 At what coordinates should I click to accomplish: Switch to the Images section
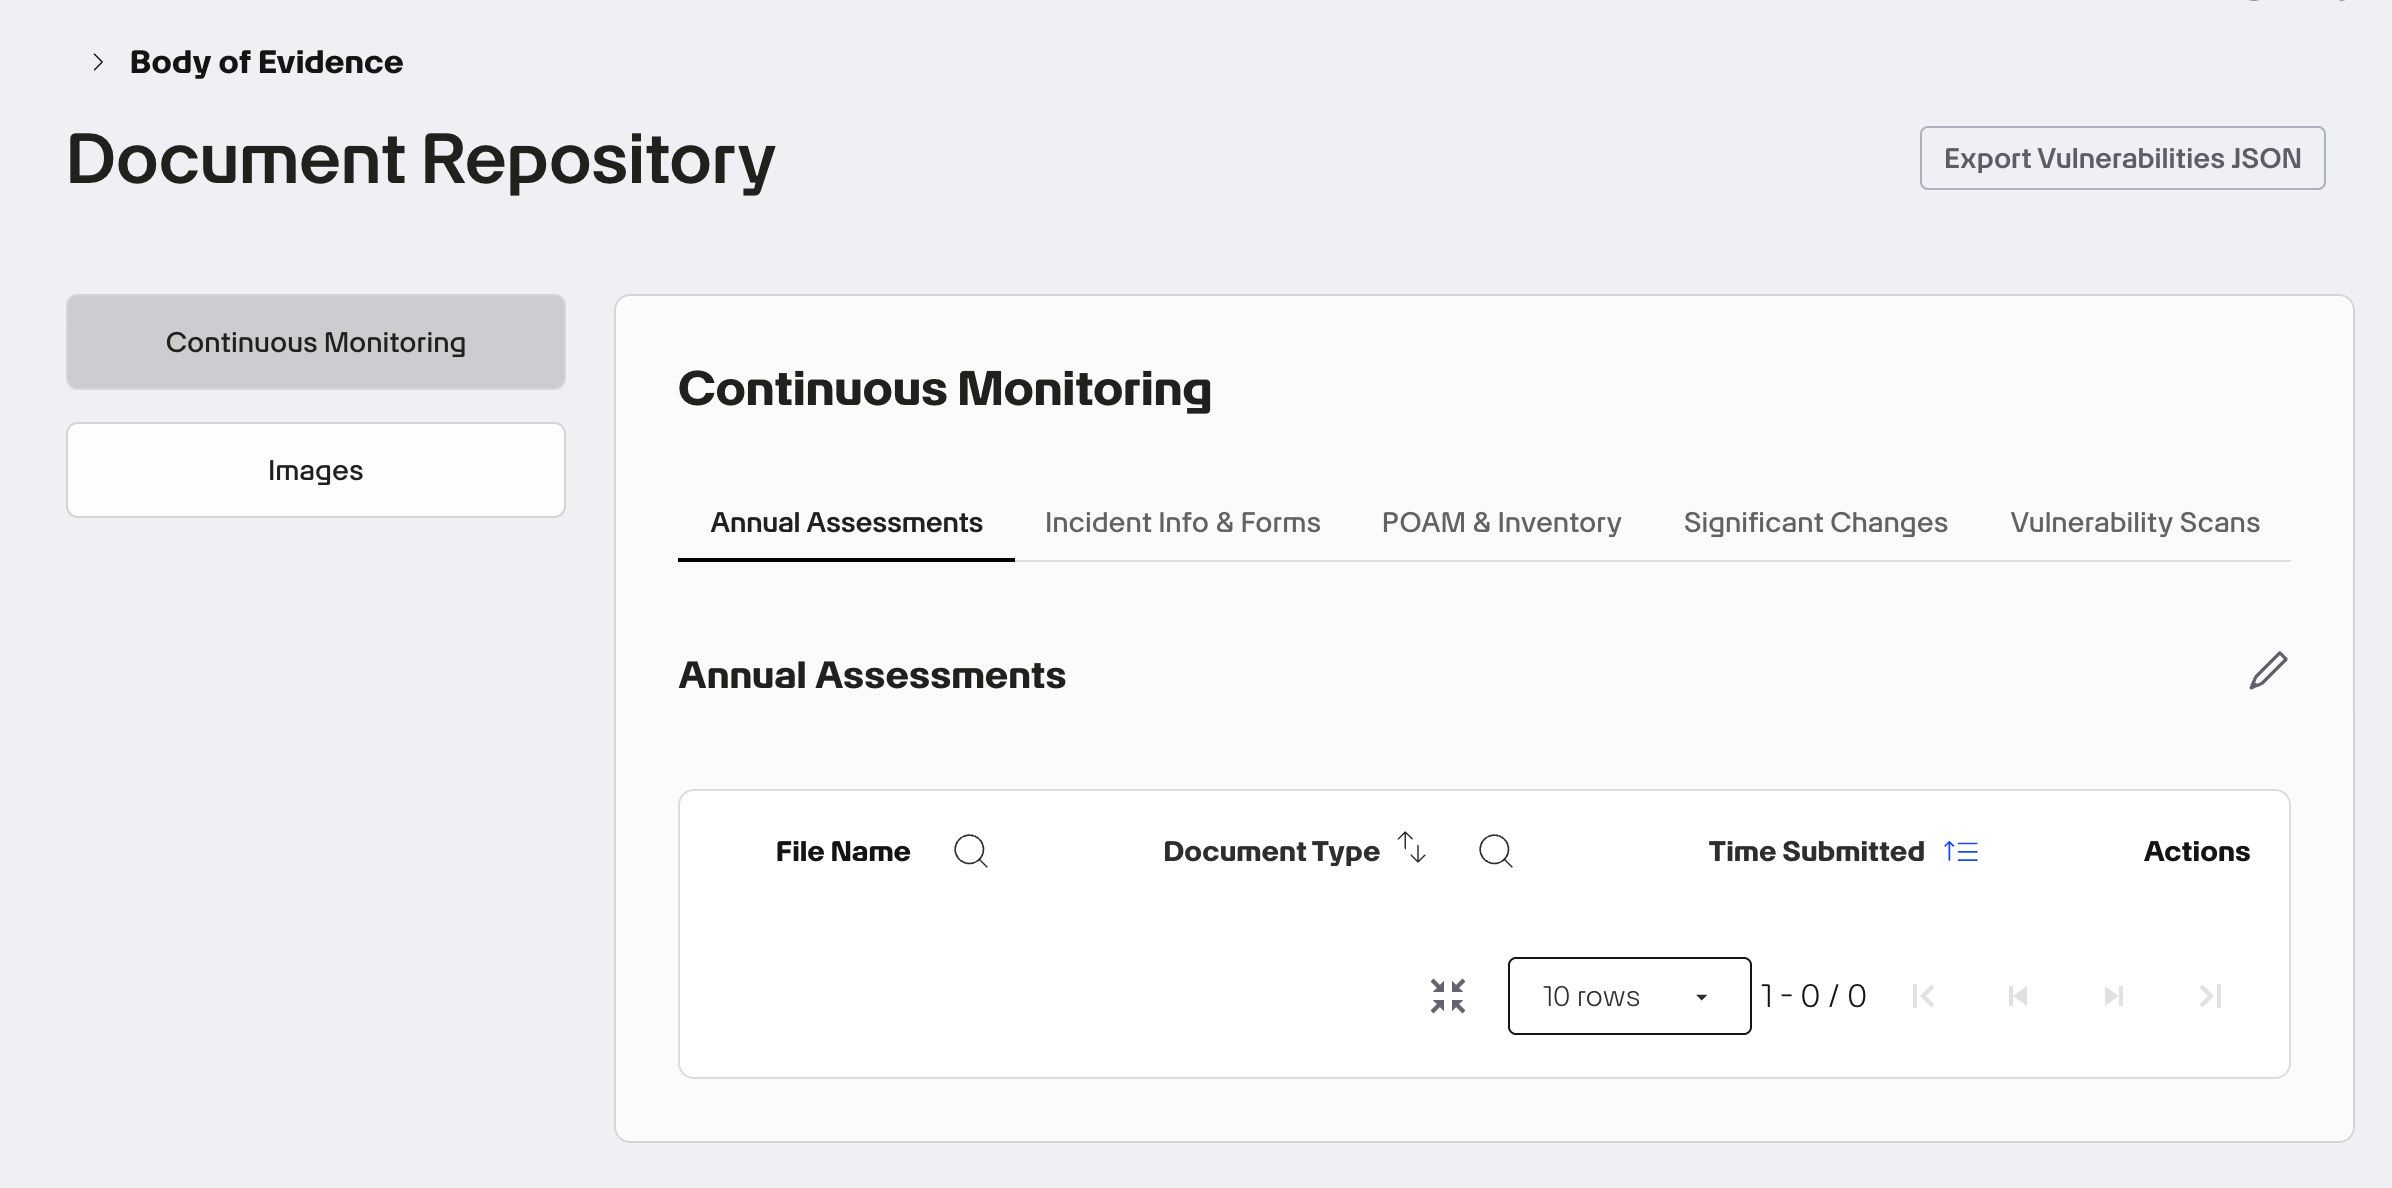pos(315,469)
